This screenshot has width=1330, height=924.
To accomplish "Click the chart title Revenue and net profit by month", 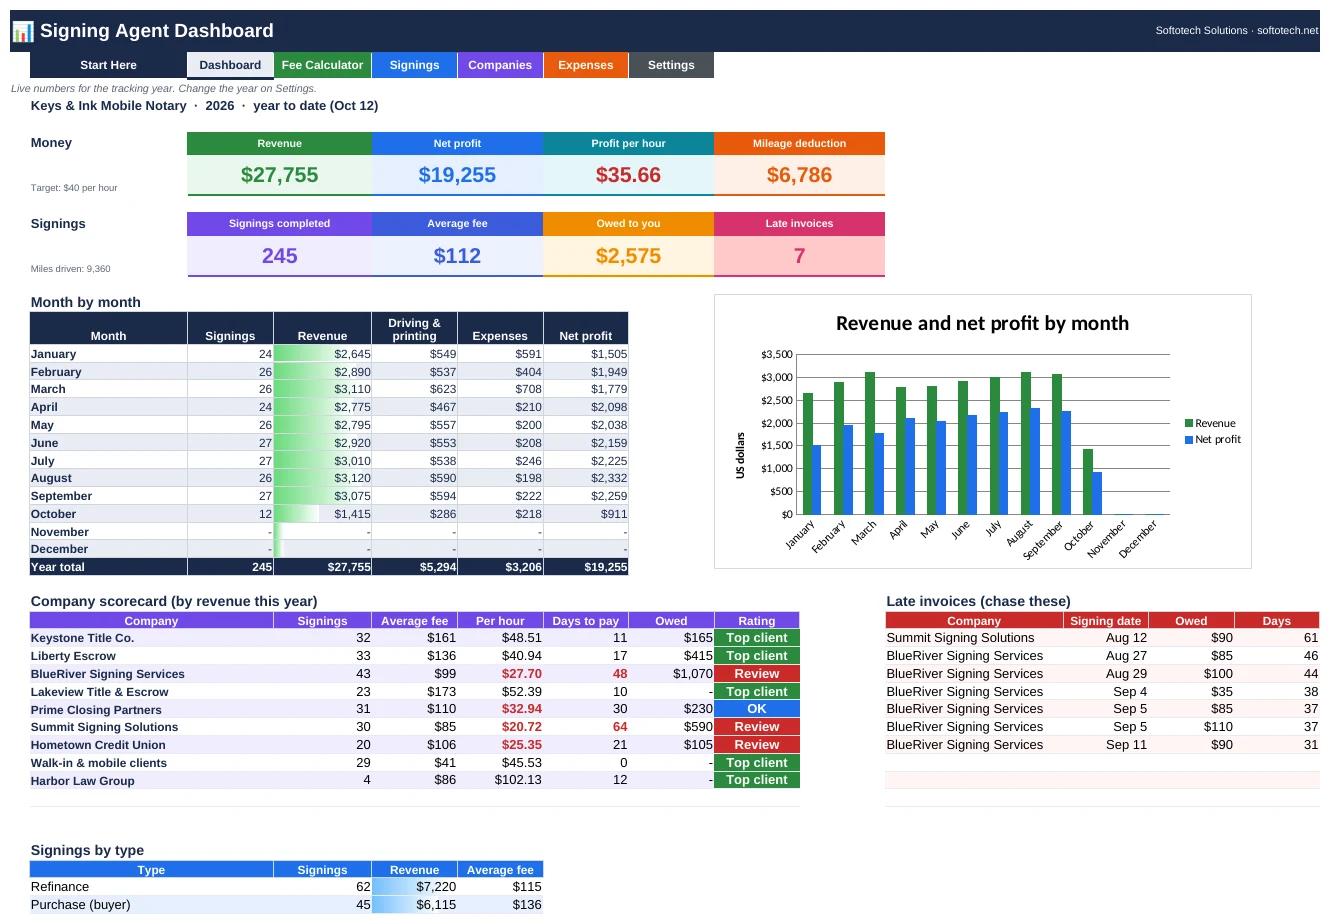I will click(x=982, y=323).
